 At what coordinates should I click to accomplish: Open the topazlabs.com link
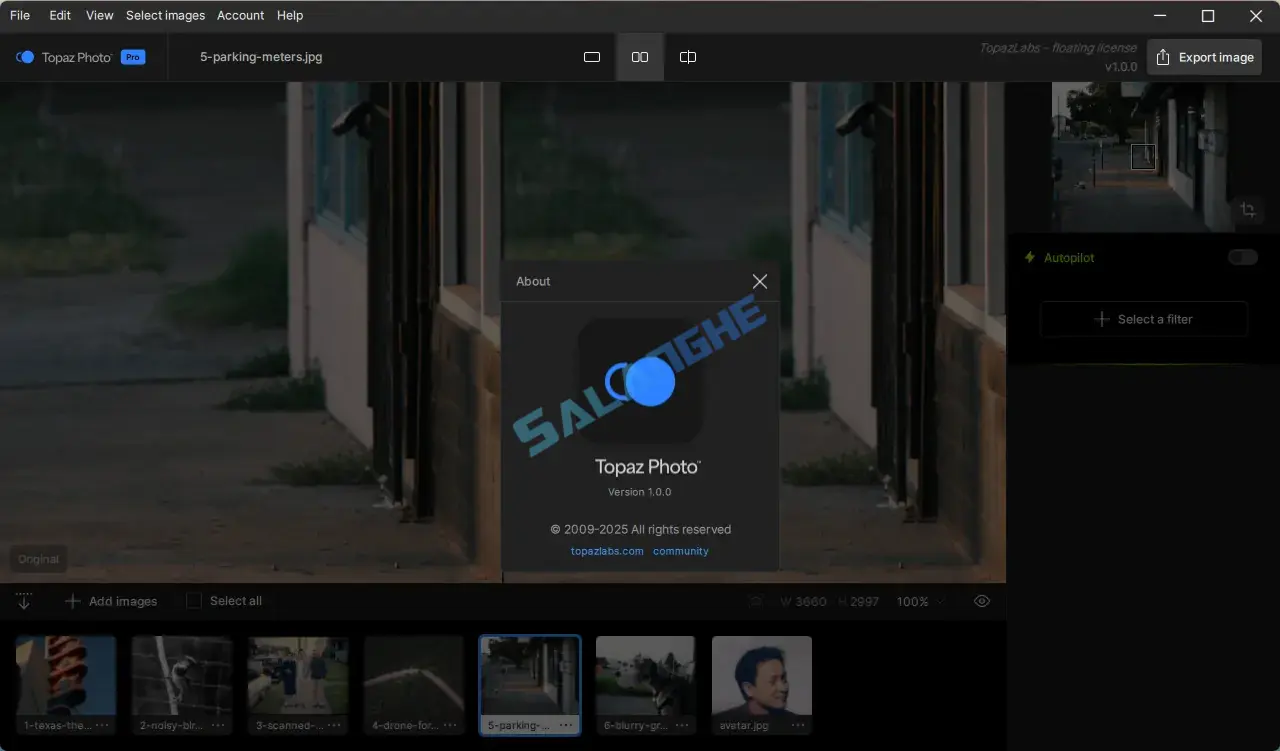(x=605, y=550)
